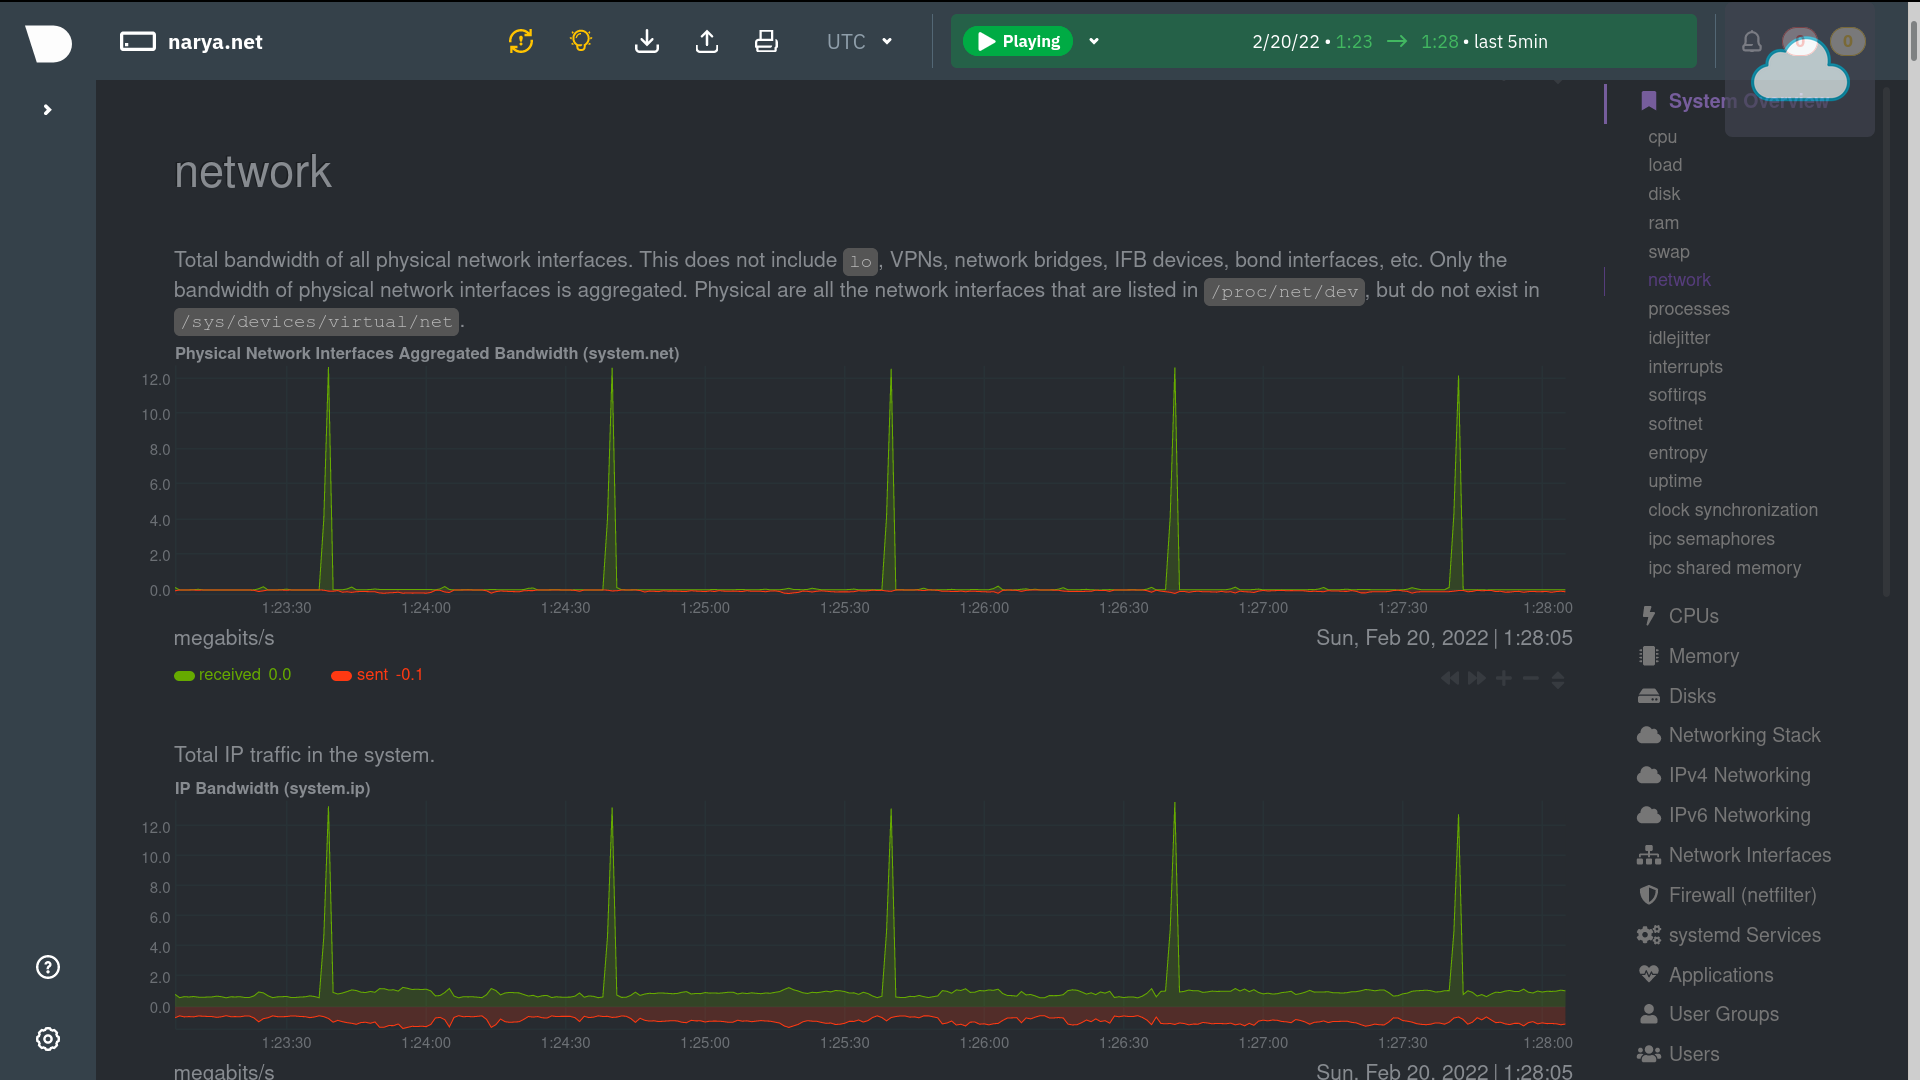Click the export snapshot download icon
The width and height of the screenshot is (1920, 1080).
[x=647, y=41]
